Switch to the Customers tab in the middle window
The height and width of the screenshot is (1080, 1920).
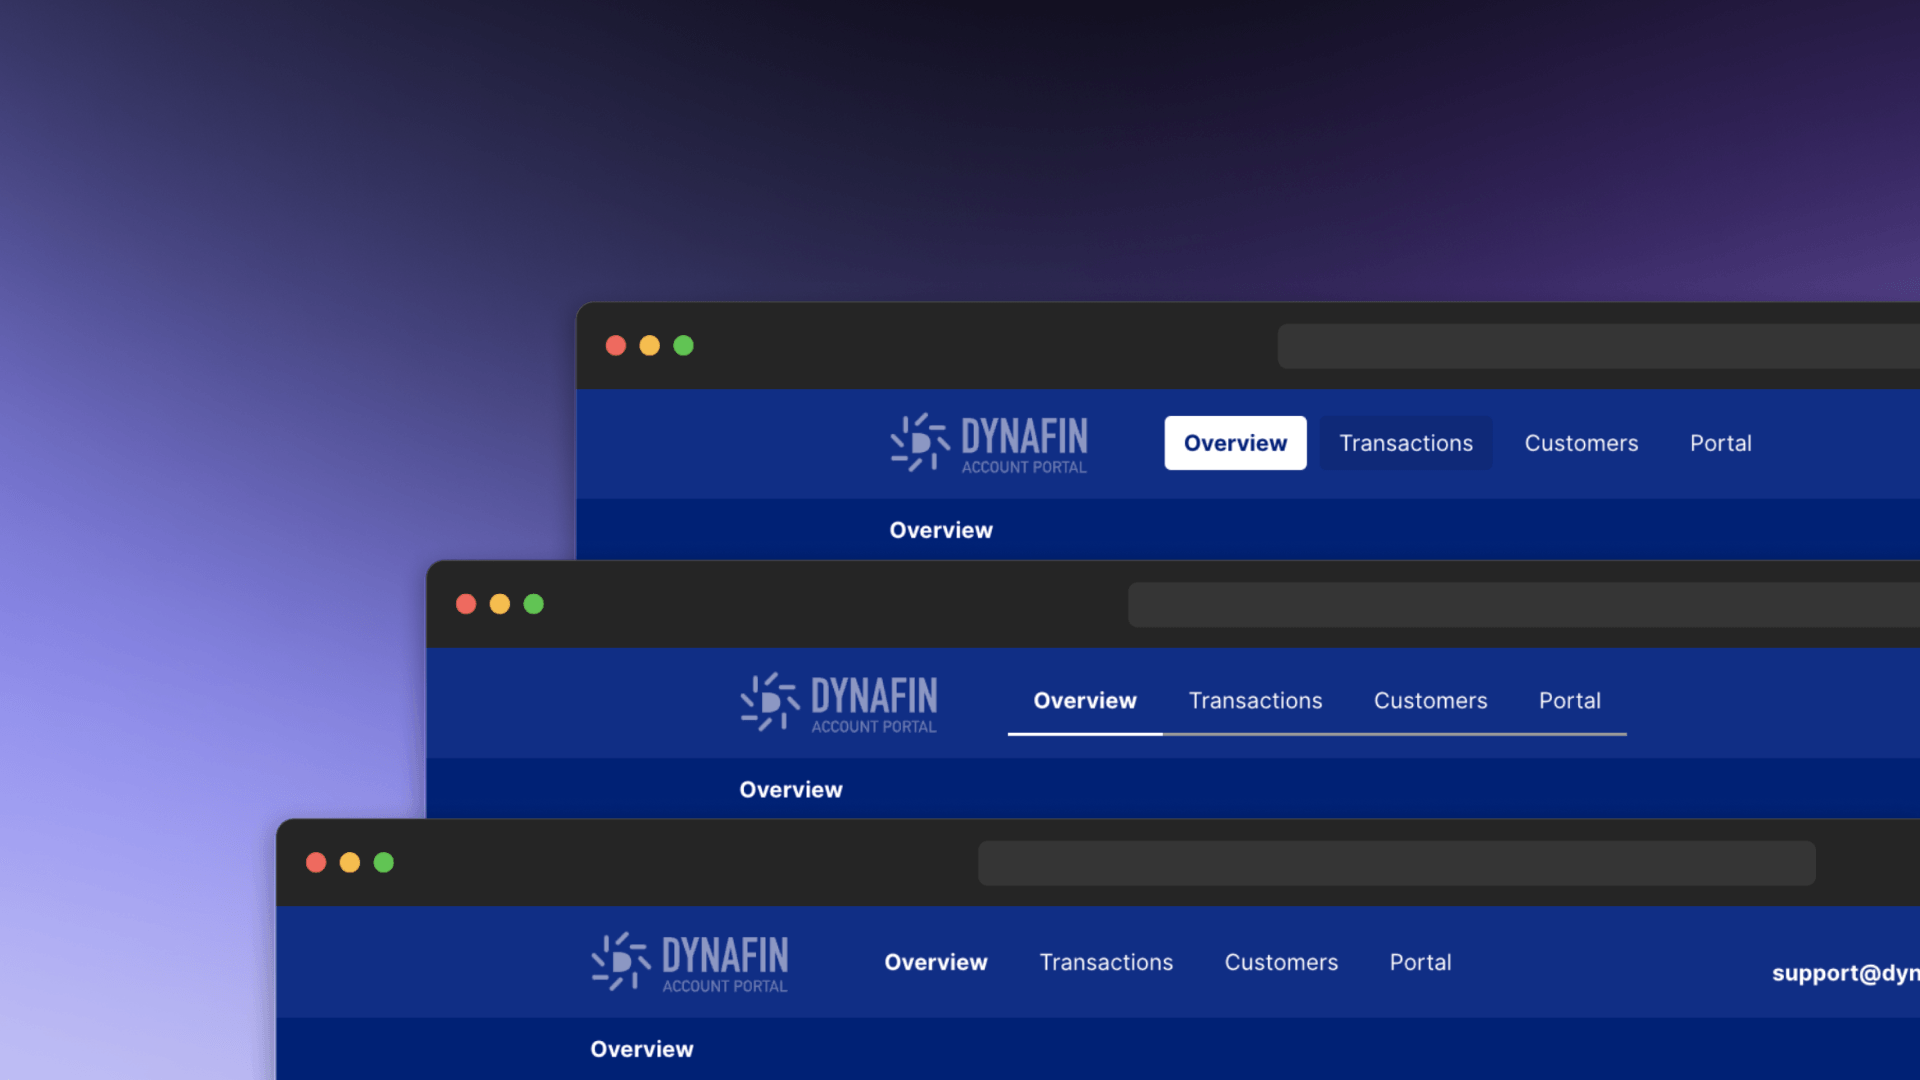click(x=1429, y=700)
